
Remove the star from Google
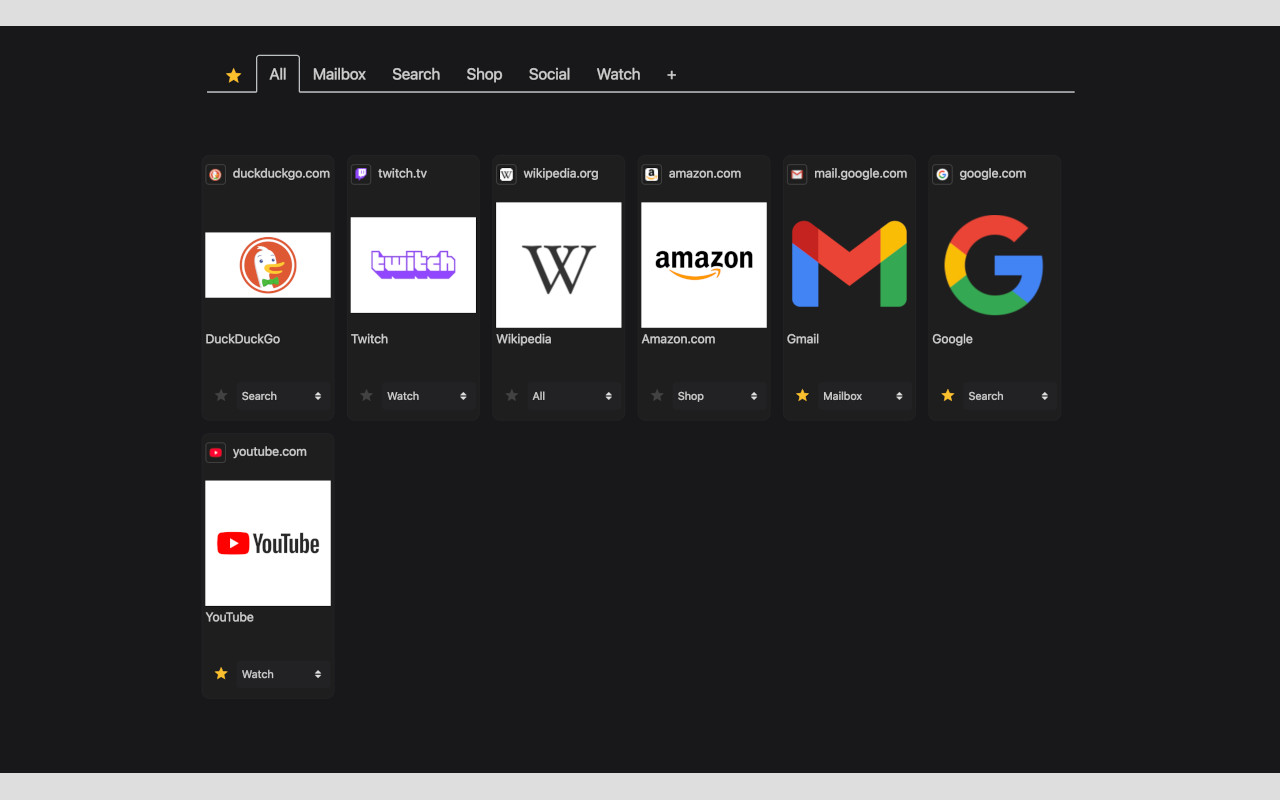948,396
